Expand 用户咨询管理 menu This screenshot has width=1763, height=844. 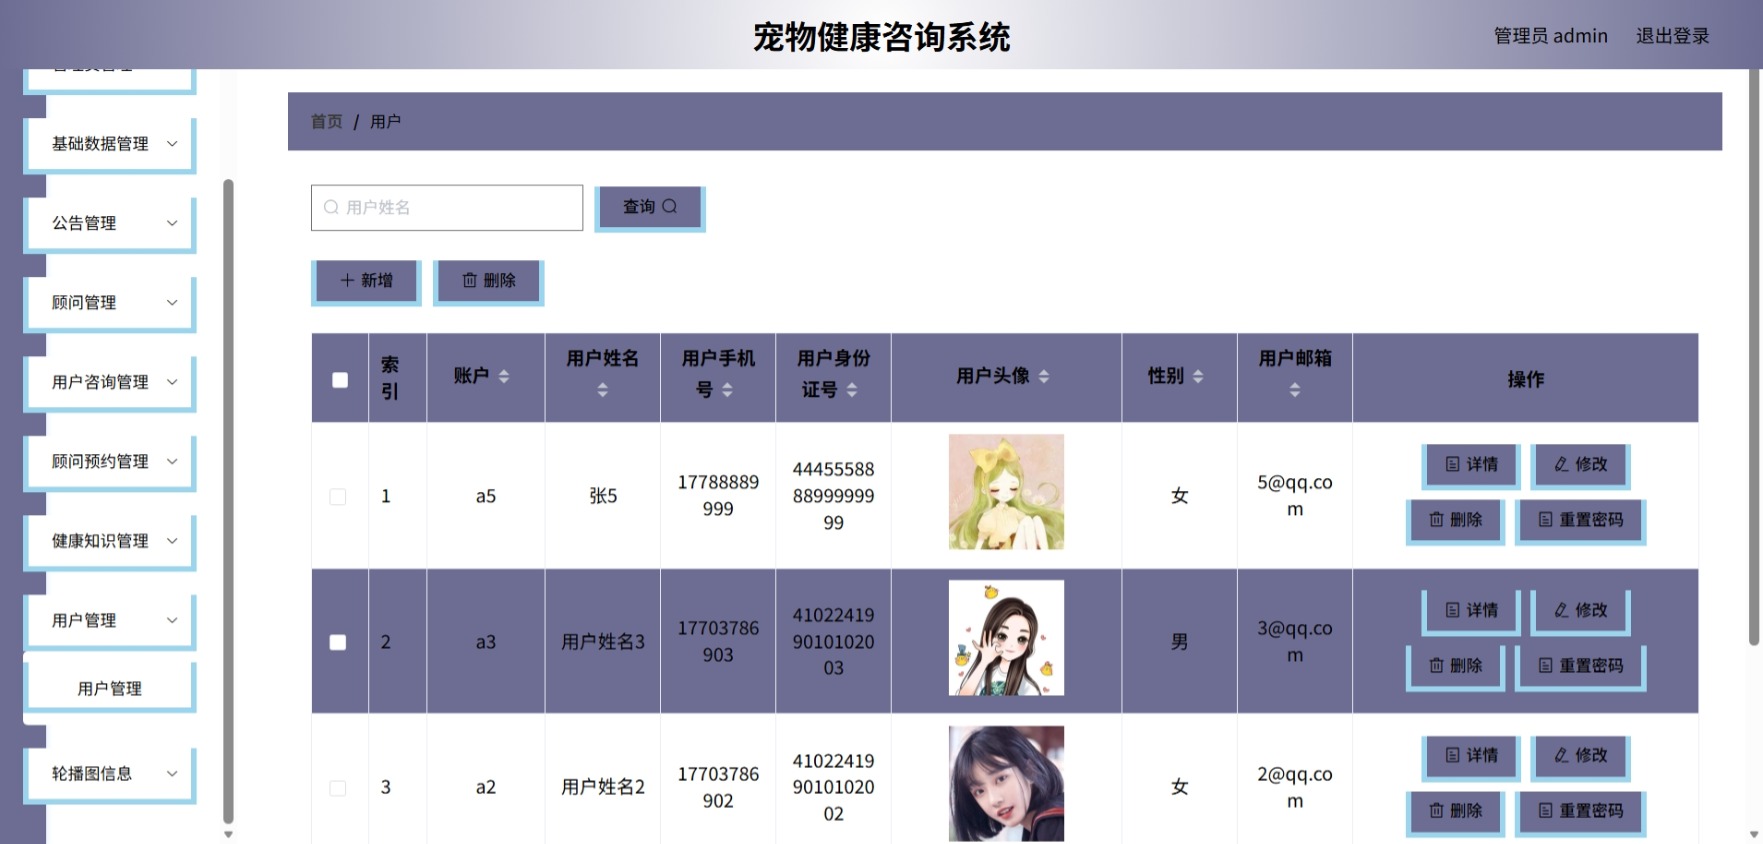tap(109, 382)
